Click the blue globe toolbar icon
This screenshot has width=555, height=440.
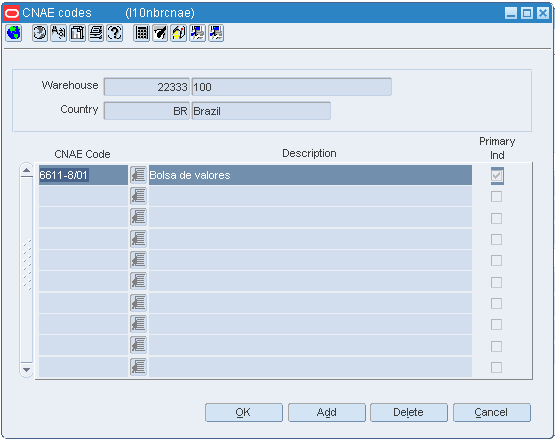pyautogui.click(x=13, y=33)
